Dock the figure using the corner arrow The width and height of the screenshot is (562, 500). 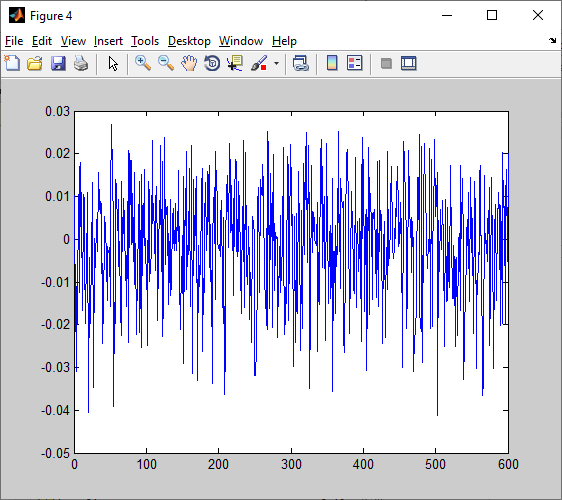click(552, 41)
